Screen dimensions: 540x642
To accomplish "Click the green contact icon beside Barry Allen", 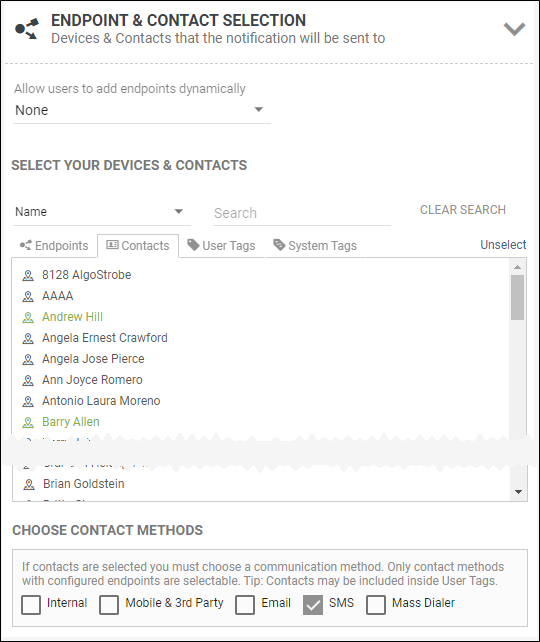I will click(x=28, y=422).
